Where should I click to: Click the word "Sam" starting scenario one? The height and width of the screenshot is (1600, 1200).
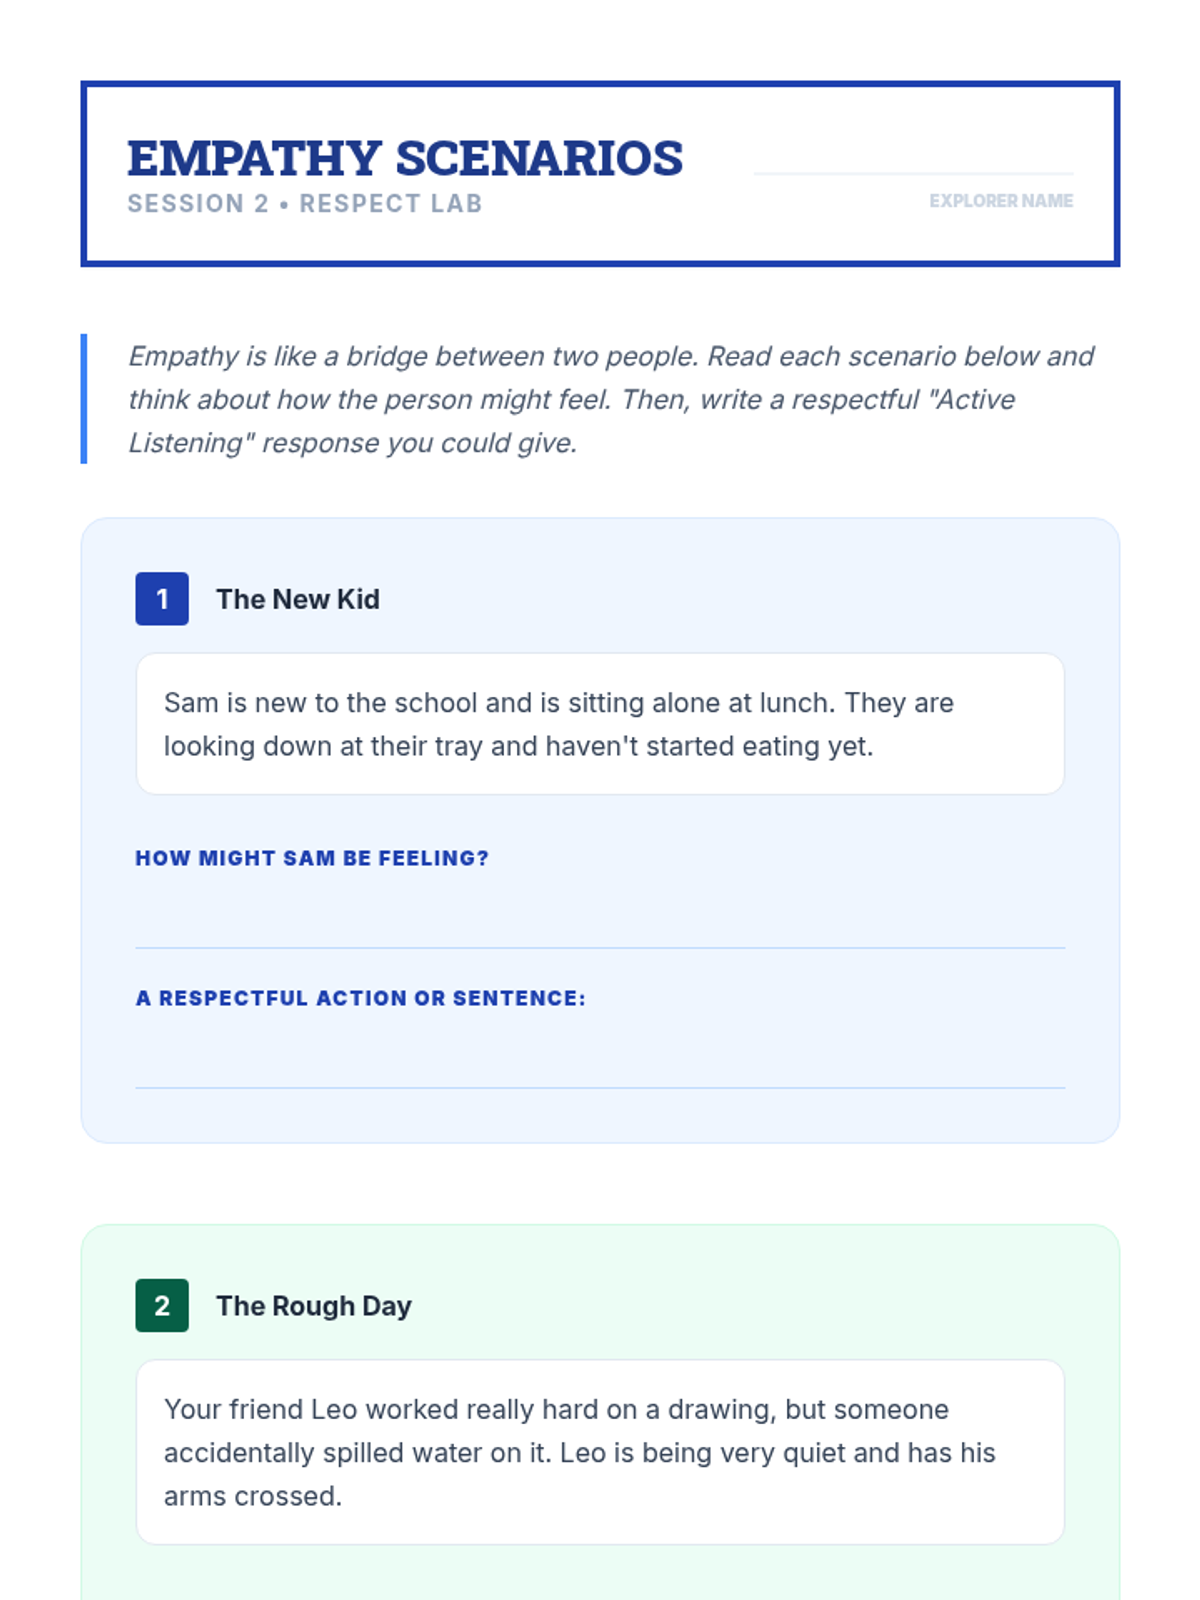click(191, 703)
